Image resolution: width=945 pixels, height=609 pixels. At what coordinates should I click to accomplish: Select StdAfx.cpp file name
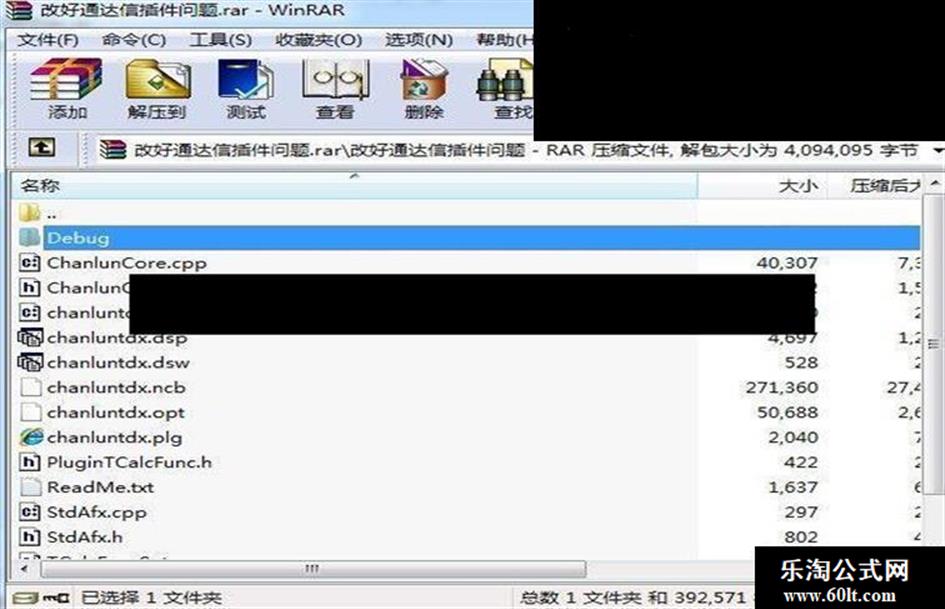pos(96,513)
